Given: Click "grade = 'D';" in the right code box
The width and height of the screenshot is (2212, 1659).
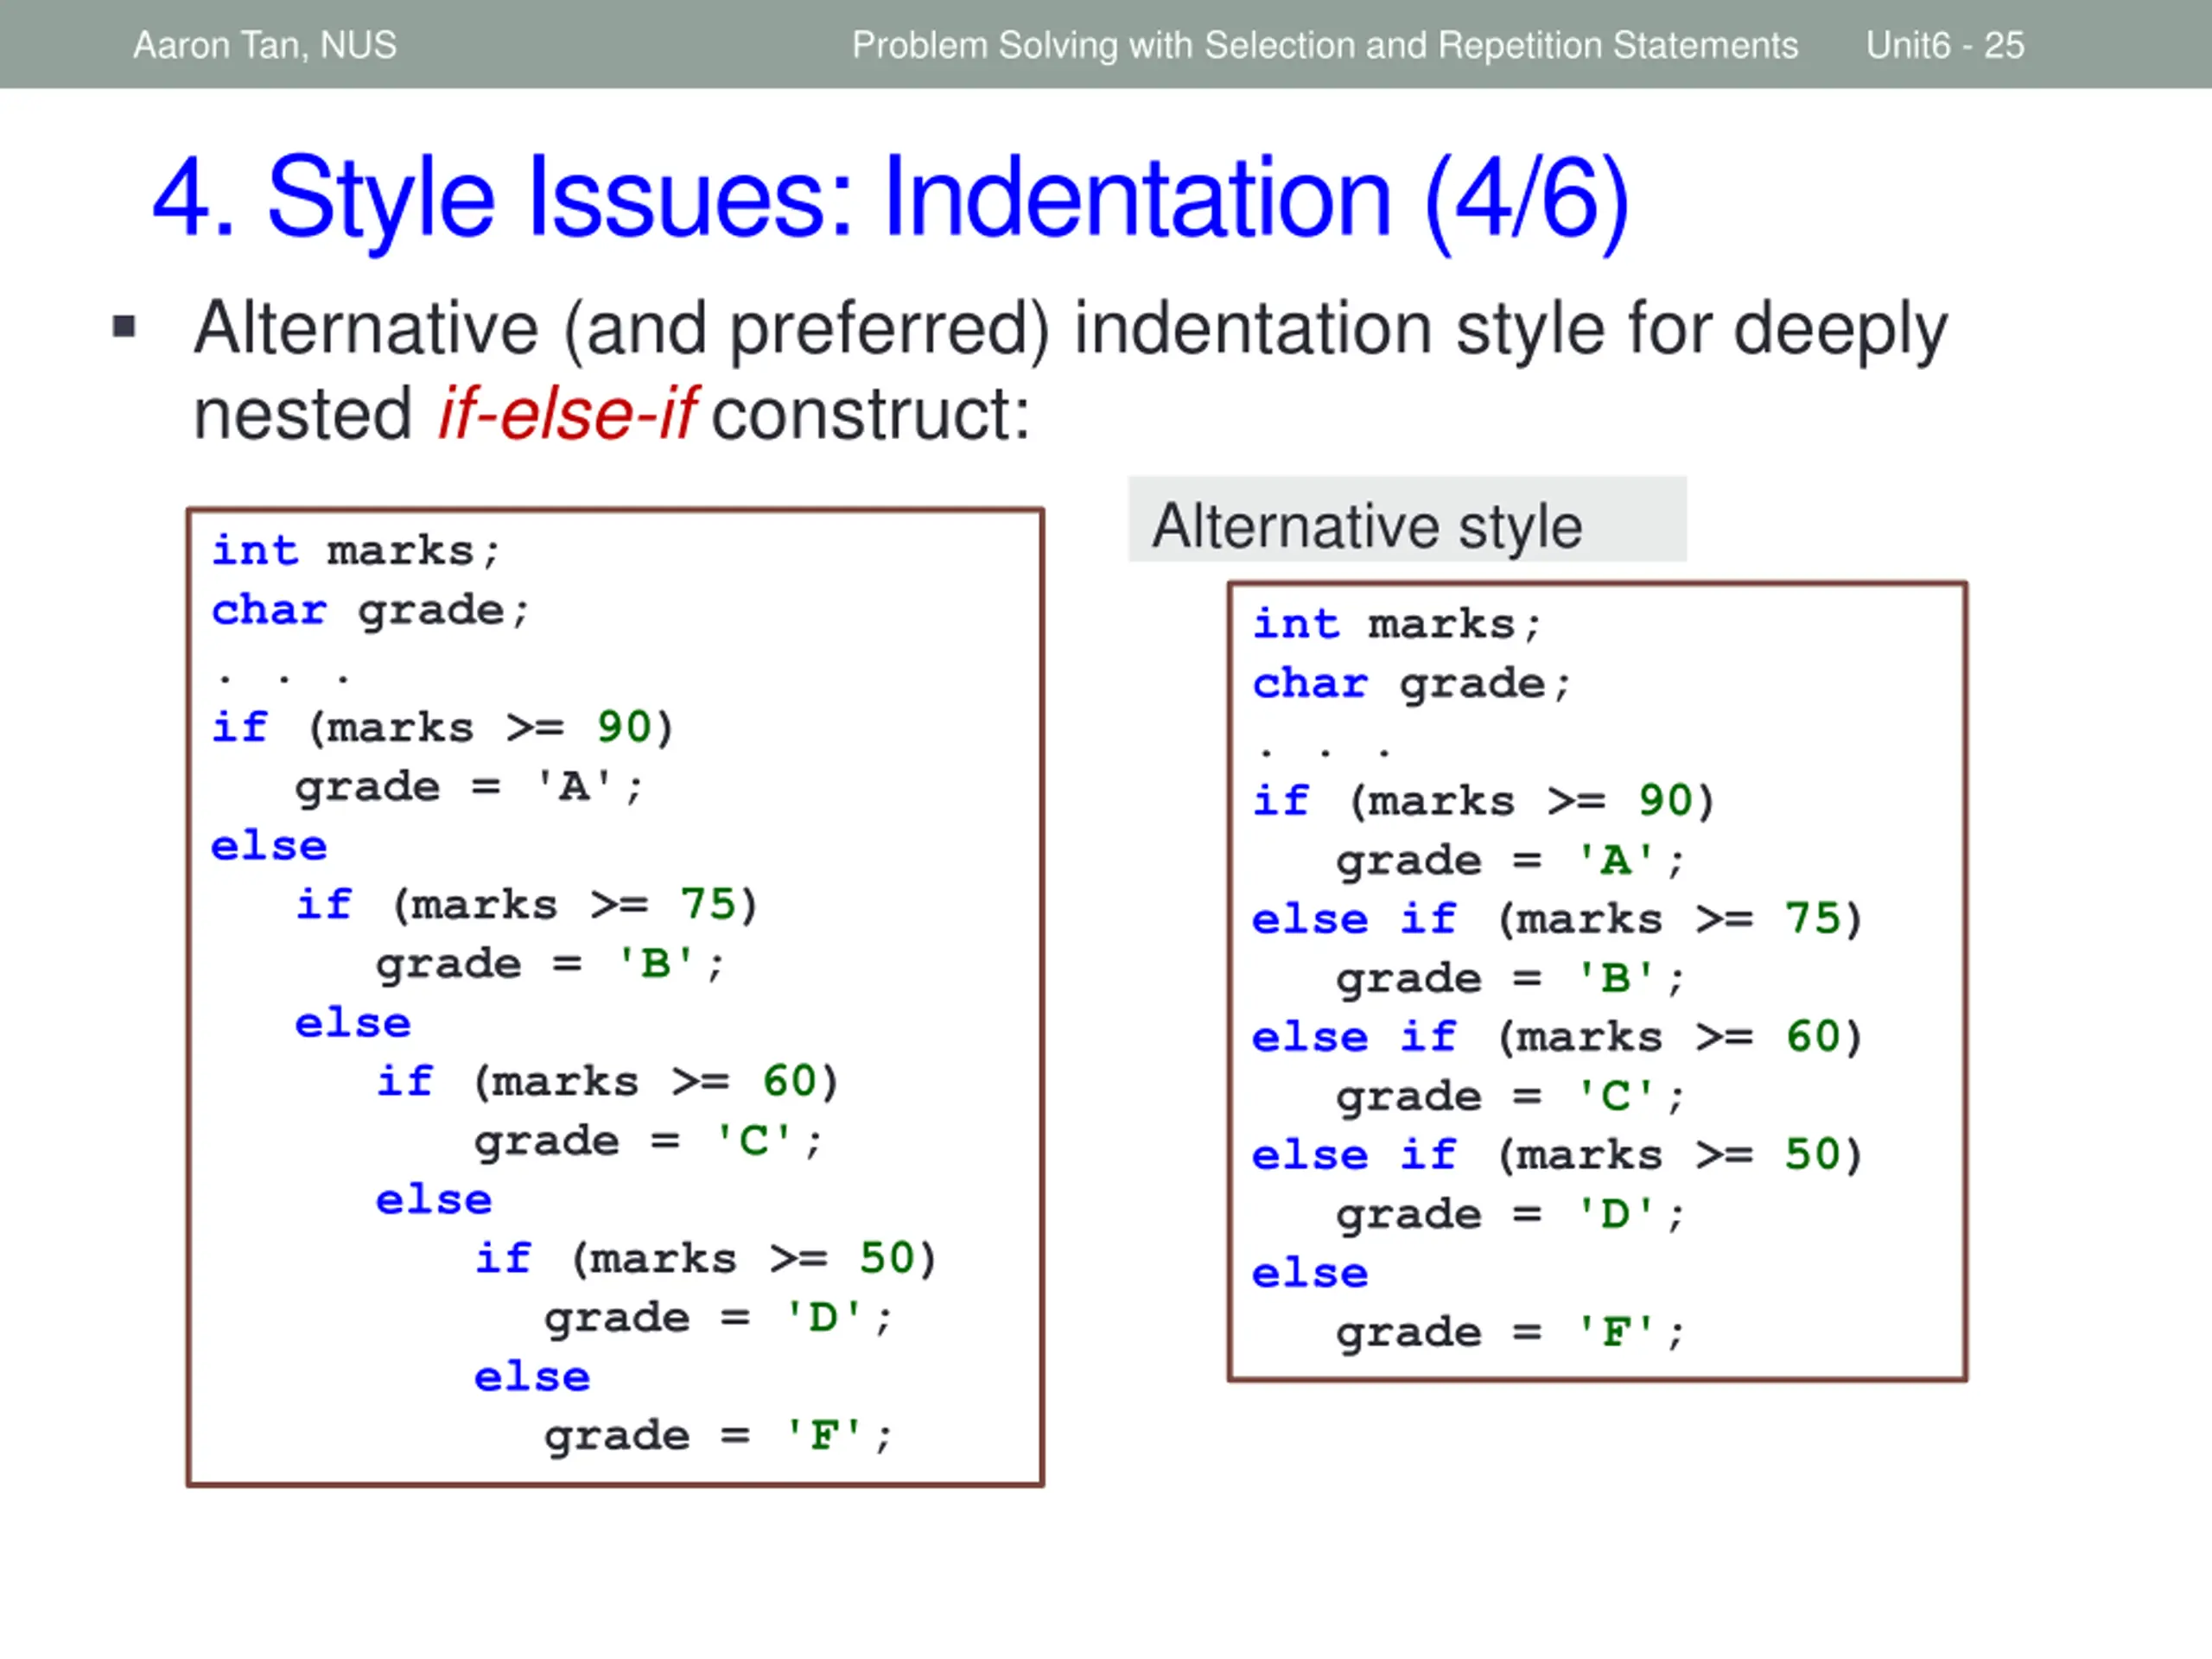Looking at the screenshot, I should 1510,1214.
